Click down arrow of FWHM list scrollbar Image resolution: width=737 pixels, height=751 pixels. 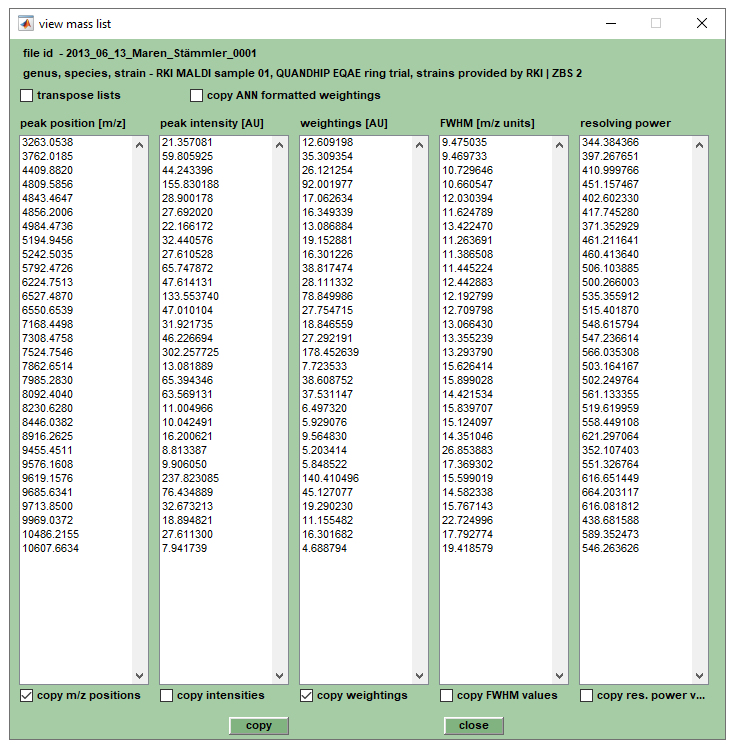(561, 676)
